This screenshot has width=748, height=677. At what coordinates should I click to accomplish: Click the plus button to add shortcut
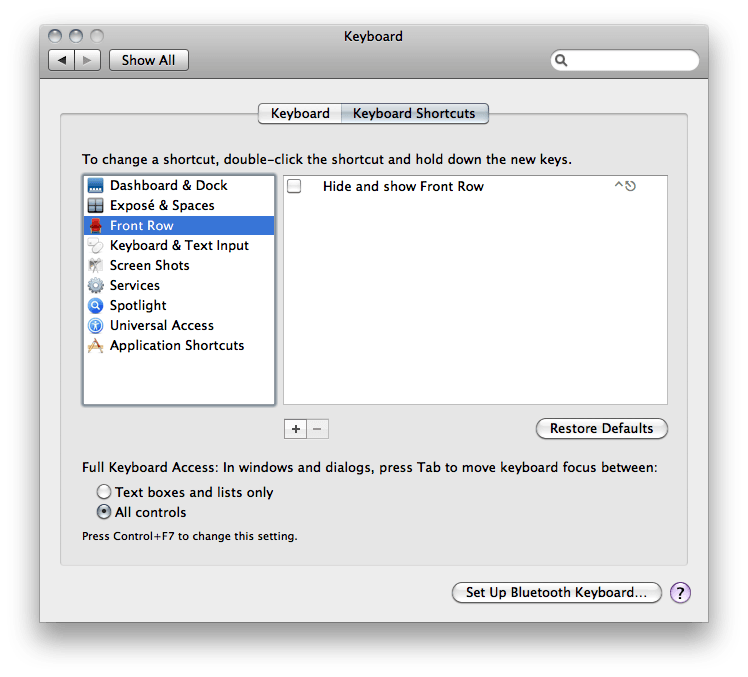click(295, 429)
